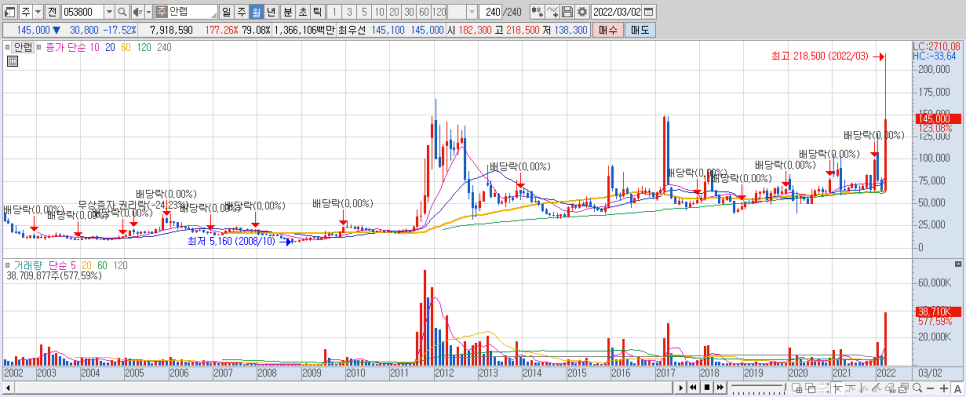
Task: Click the 10-period moving average label
Action: (x=94, y=47)
